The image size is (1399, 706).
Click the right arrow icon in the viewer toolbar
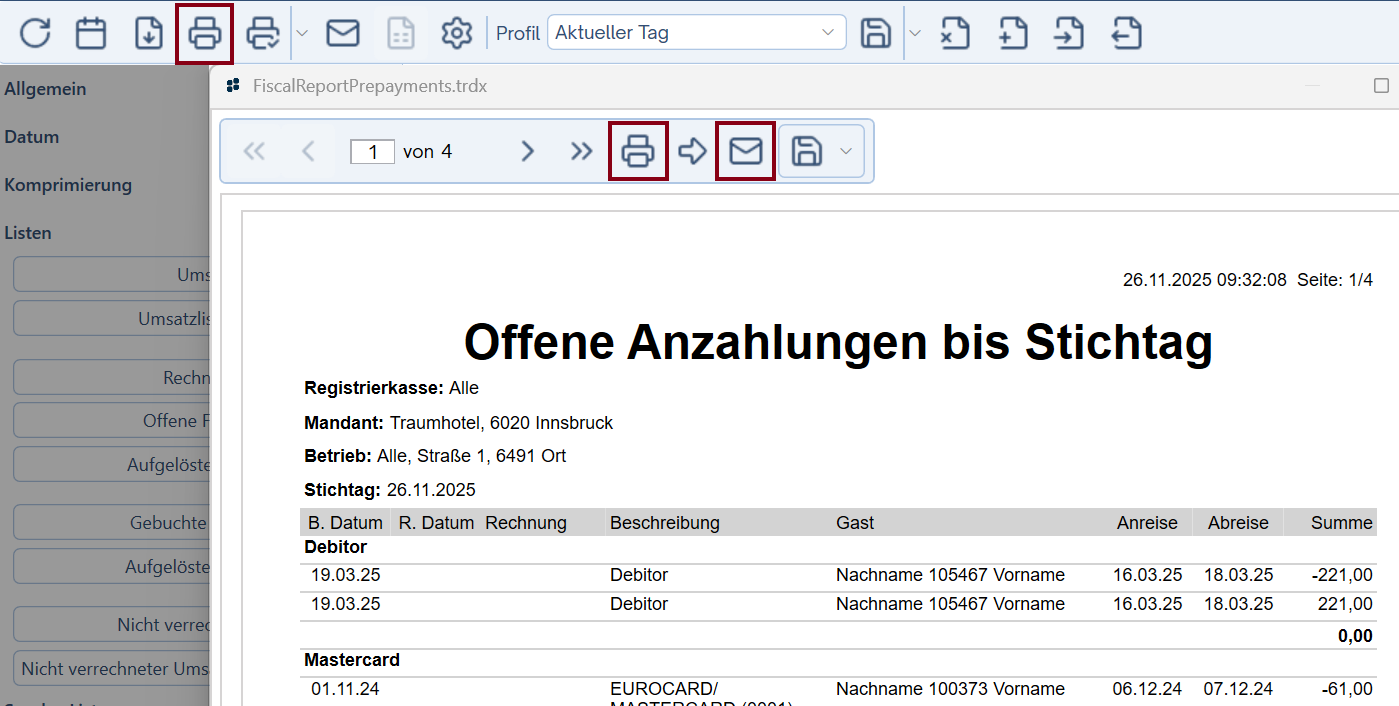tap(692, 151)
